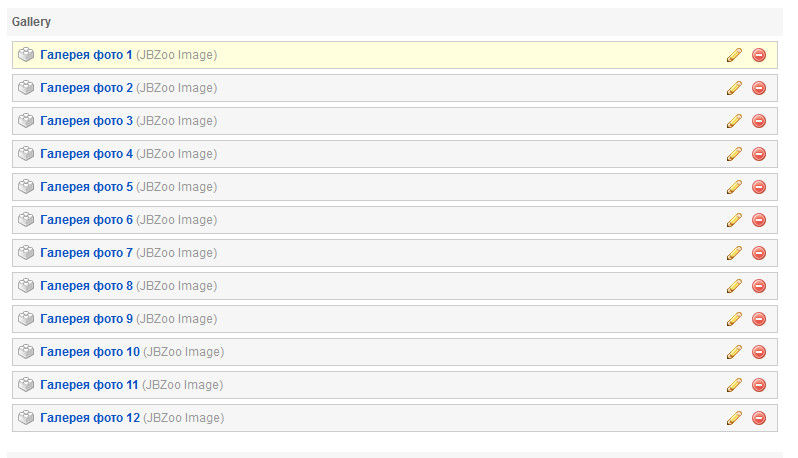Image resolution: width=798 pixels, height=458 pixels.
Task: Click pencil edit icon for Галерея фото 3
Action: [734, 121]
